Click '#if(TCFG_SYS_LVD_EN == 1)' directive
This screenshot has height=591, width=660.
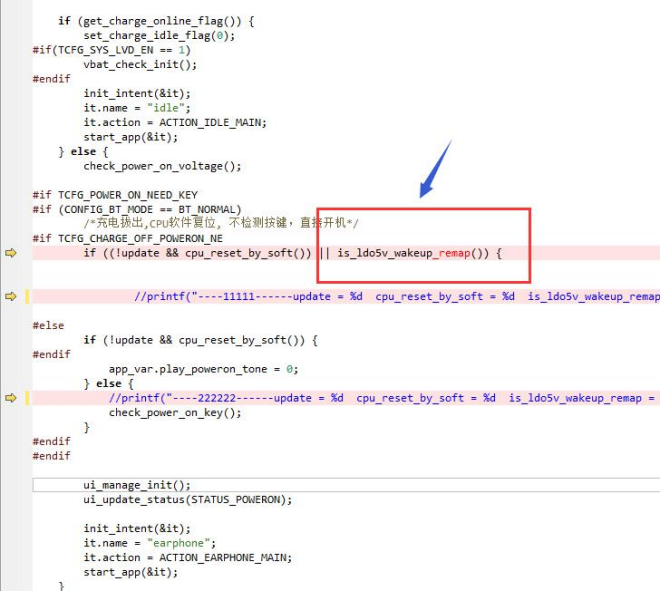pos(112,50)
